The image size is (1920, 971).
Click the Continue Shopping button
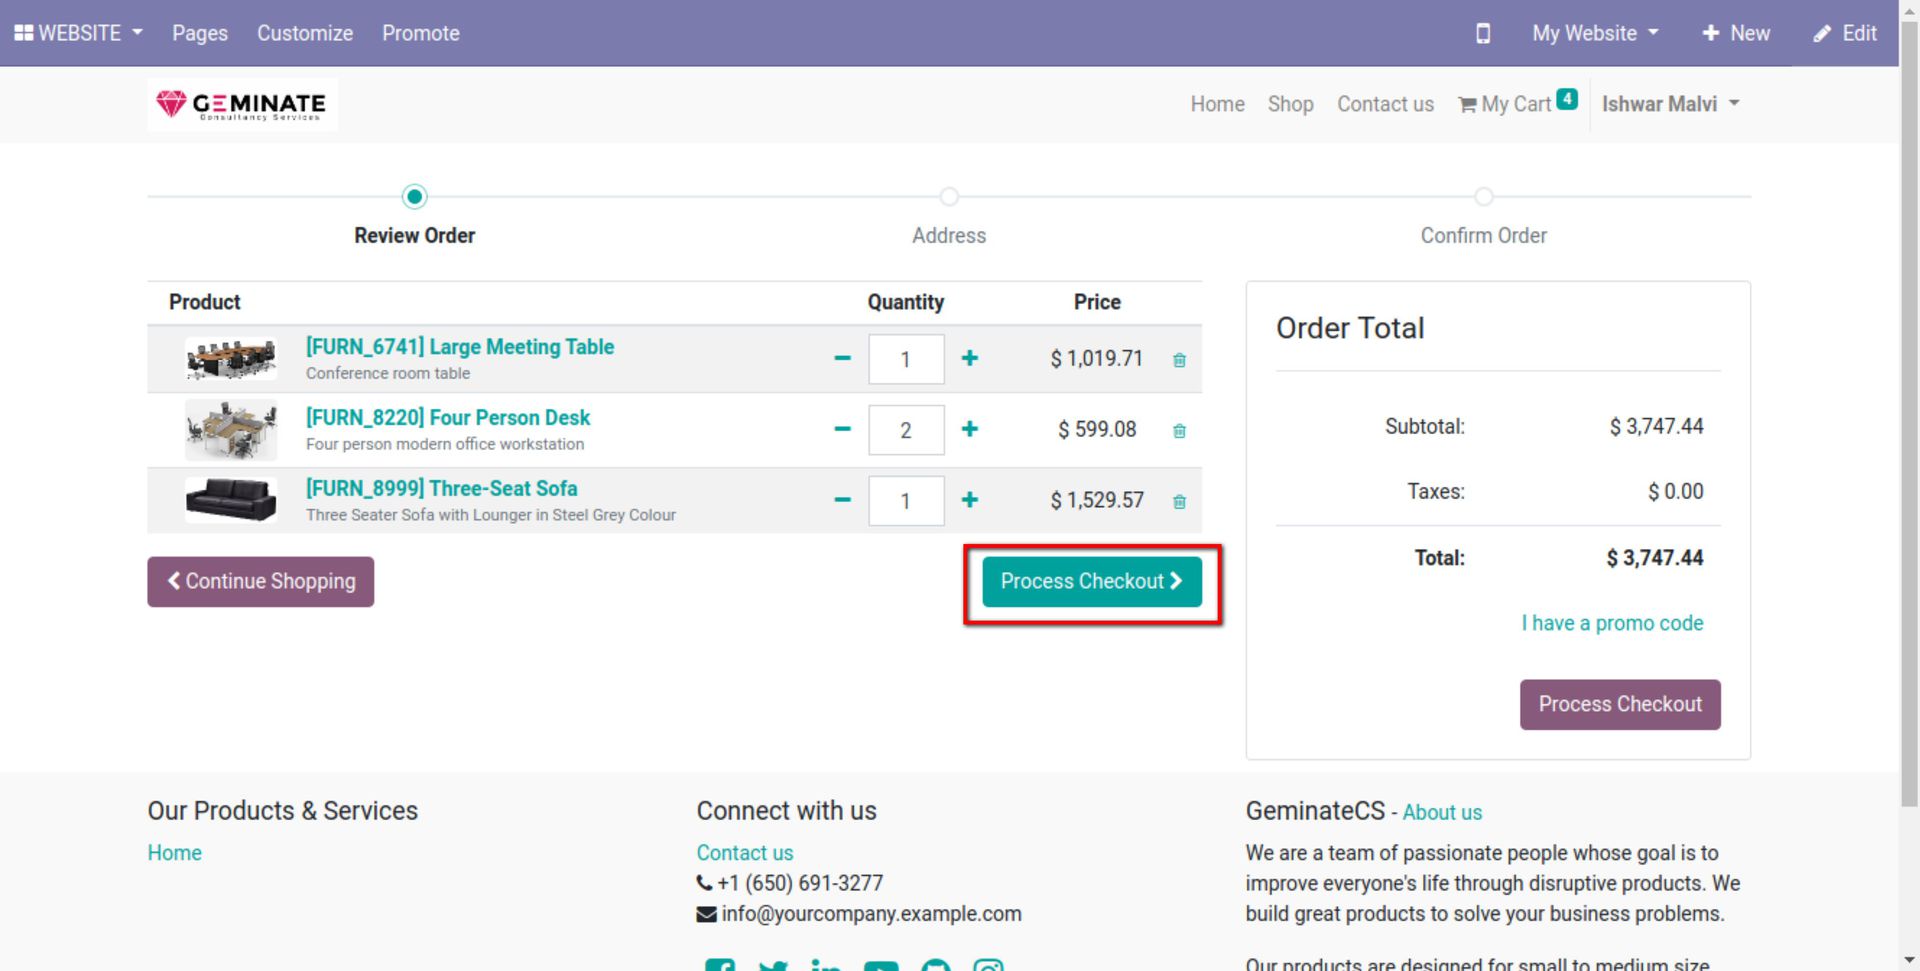tap(260, 580)
